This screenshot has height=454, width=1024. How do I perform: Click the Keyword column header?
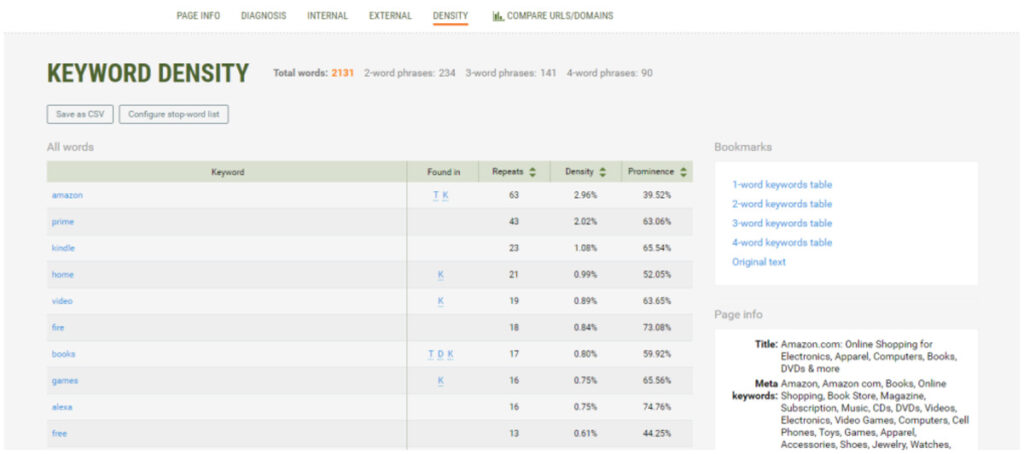click(x=227, y=172)
